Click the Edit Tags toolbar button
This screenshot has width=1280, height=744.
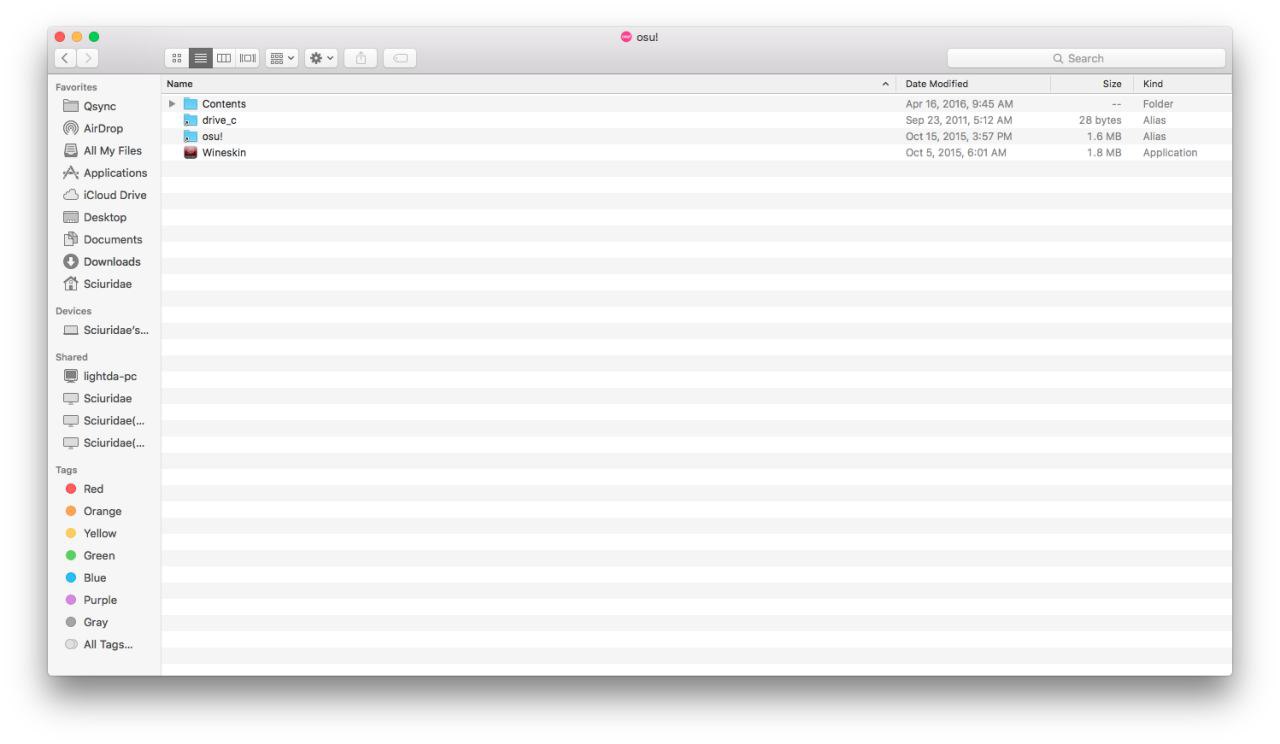tap(401, 59)
